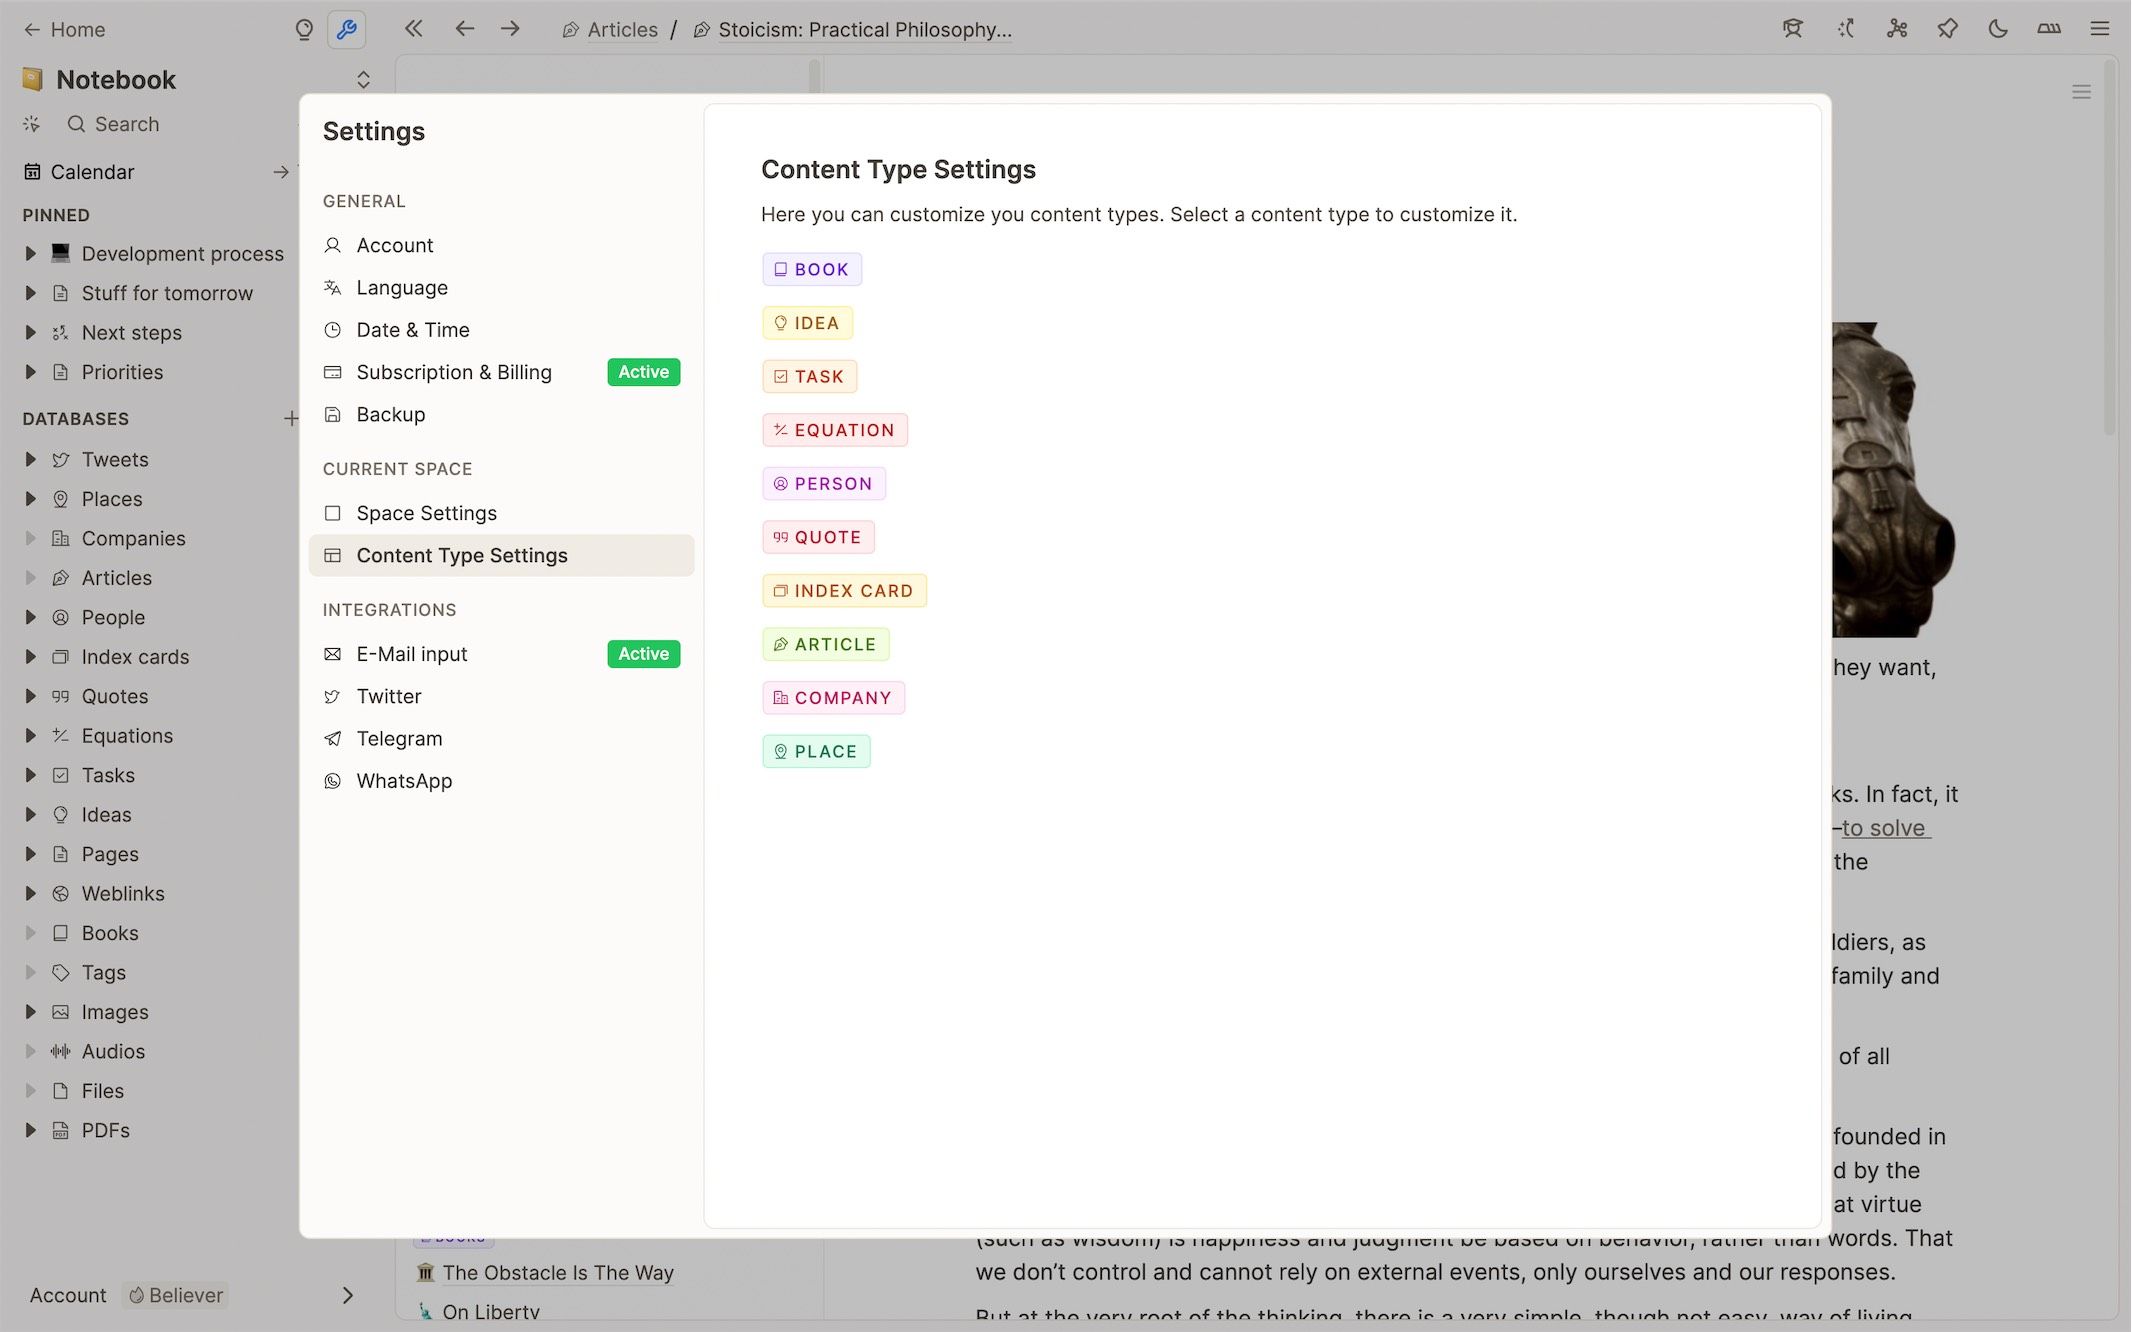Select Space Settings in the settings menu
This screenshot has height=1332, width=2132.
click(426, 513)
